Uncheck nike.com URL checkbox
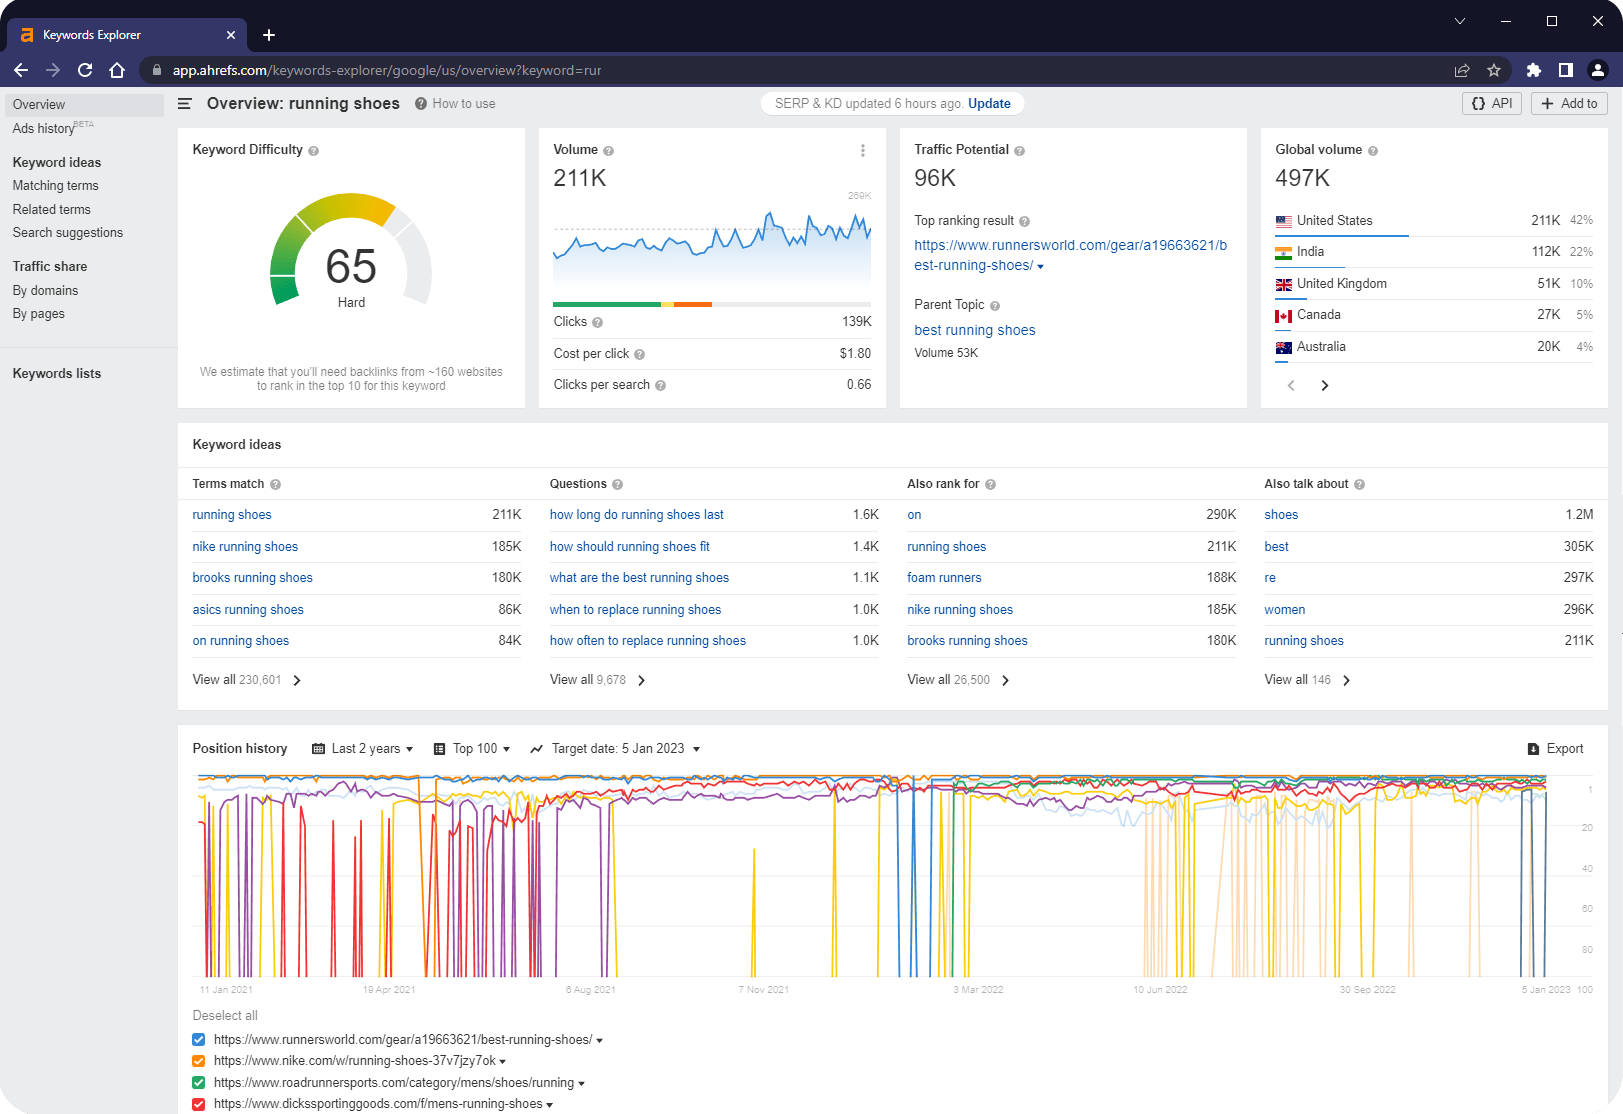The width and height of the screenshot is (1623, 1114). click(x=198, y=1061)
